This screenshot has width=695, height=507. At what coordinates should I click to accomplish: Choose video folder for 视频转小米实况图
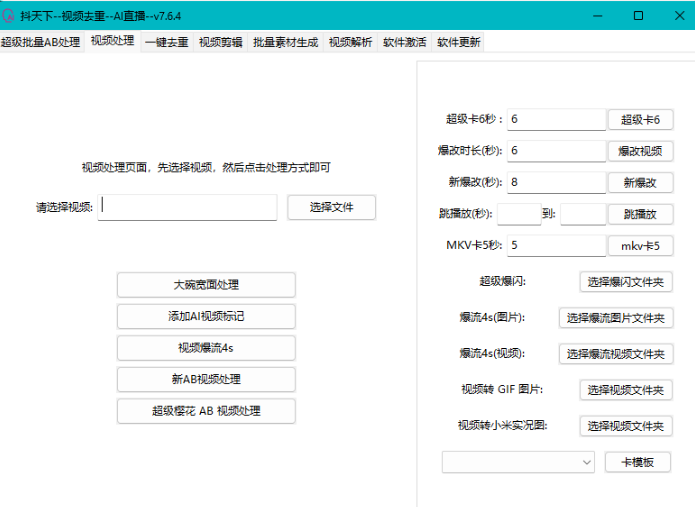click(626, 426)
